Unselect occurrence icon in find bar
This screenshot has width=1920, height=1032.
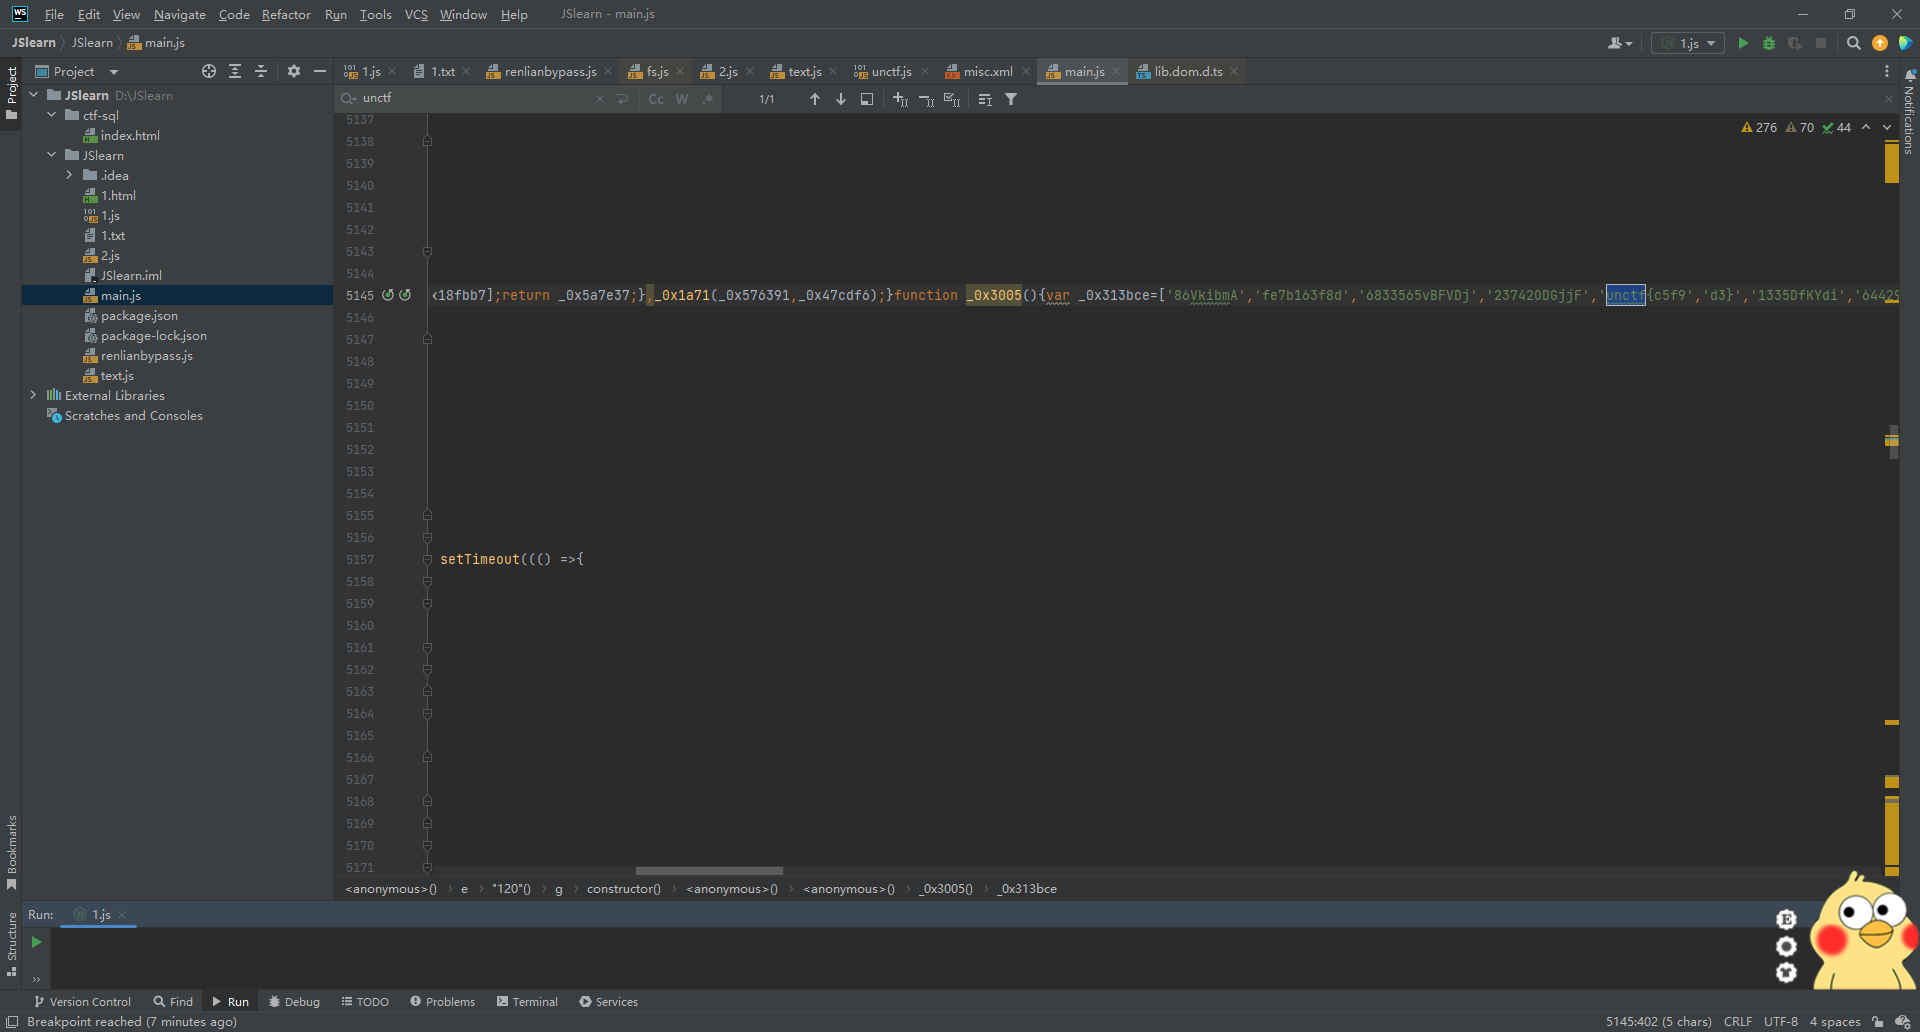[926, 99]
